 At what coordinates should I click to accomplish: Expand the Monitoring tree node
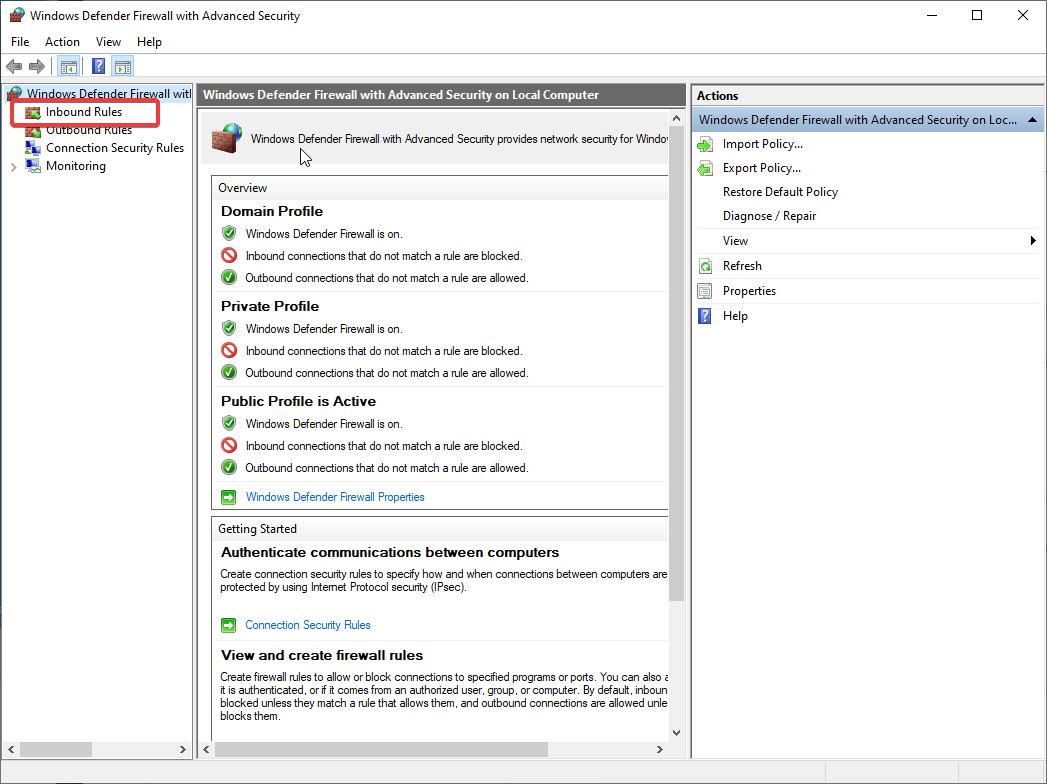click(13, 167)
